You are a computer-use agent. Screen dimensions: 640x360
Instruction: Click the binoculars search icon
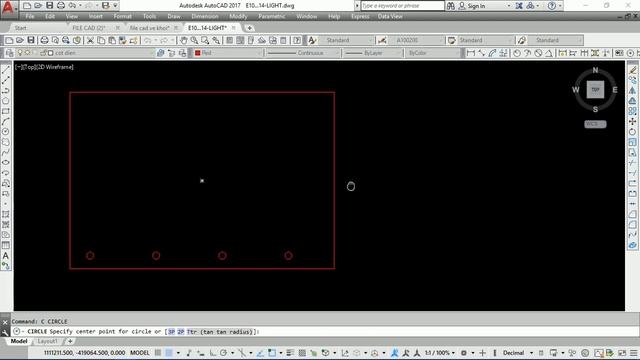(451, 6)
